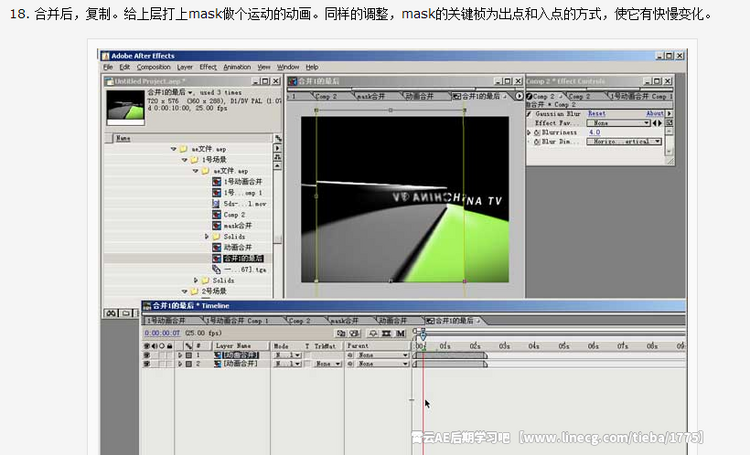Open the Layer menu

[x=185, y=67]
